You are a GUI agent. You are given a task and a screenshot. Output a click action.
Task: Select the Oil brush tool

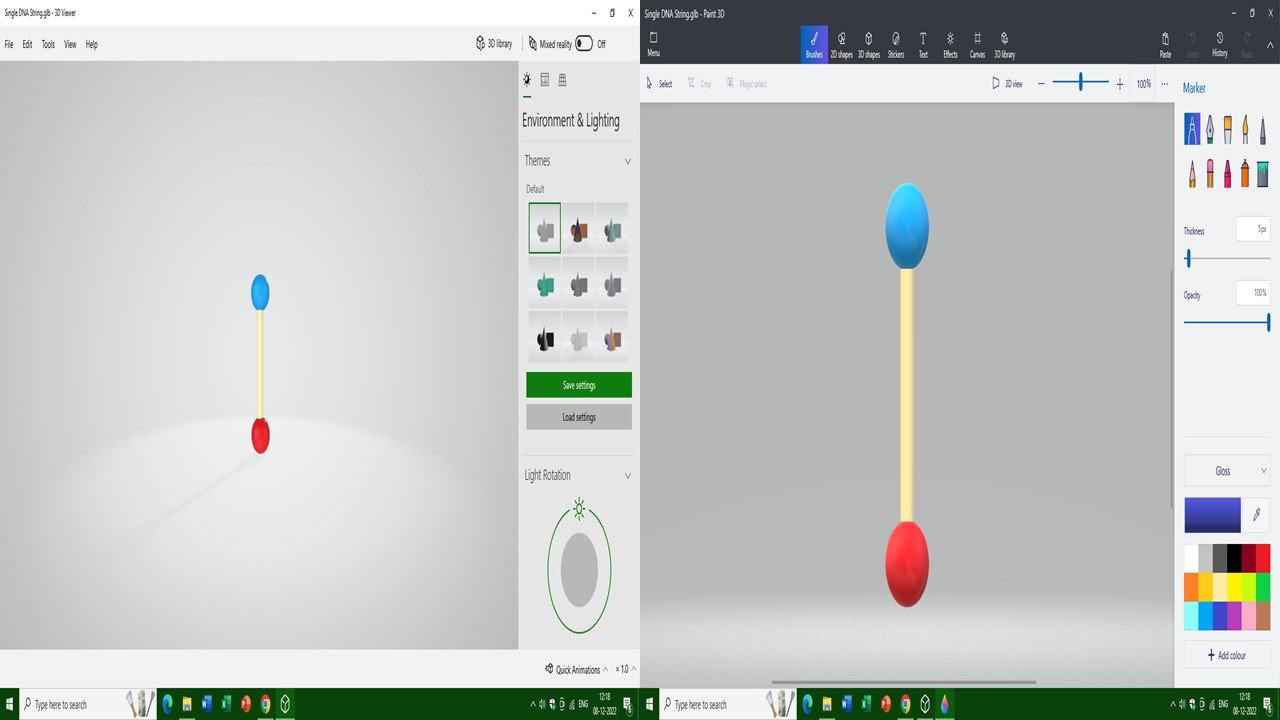tap(1228, 129)
